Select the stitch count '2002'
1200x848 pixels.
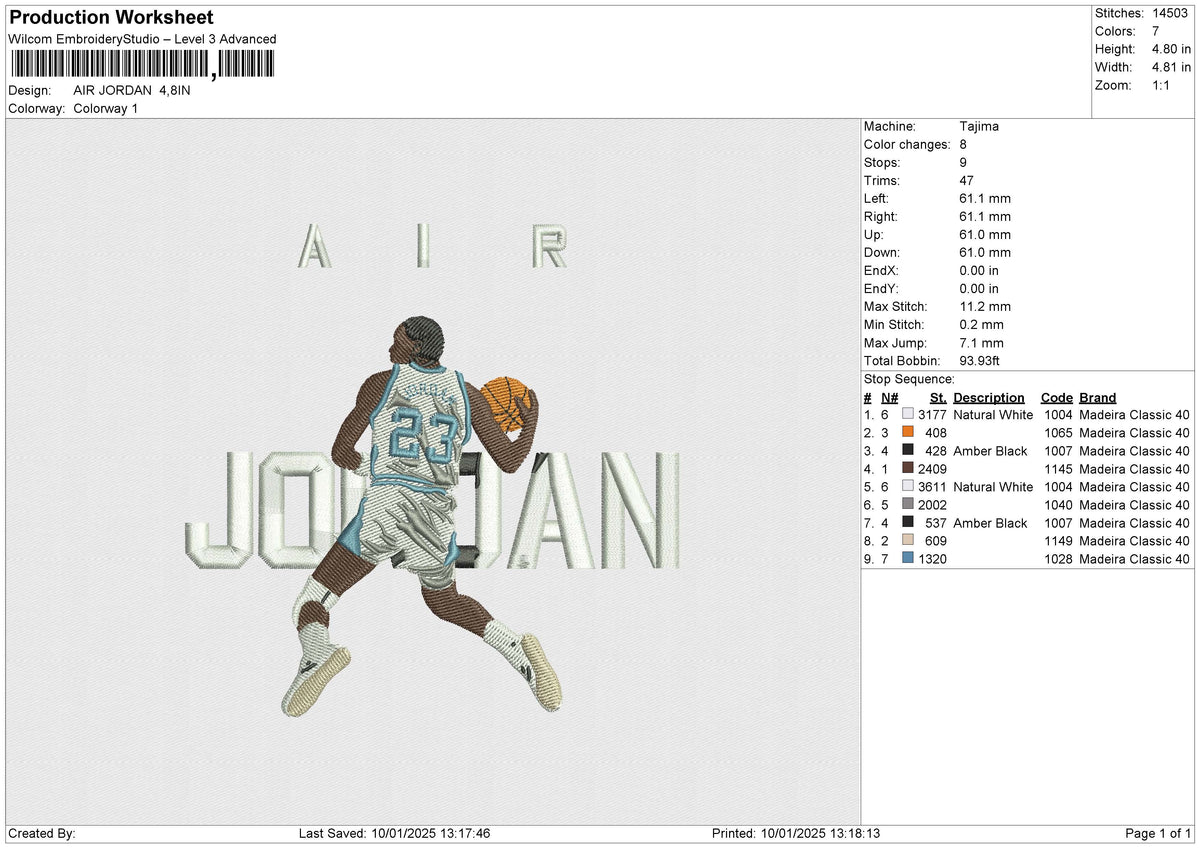[932, 505]
